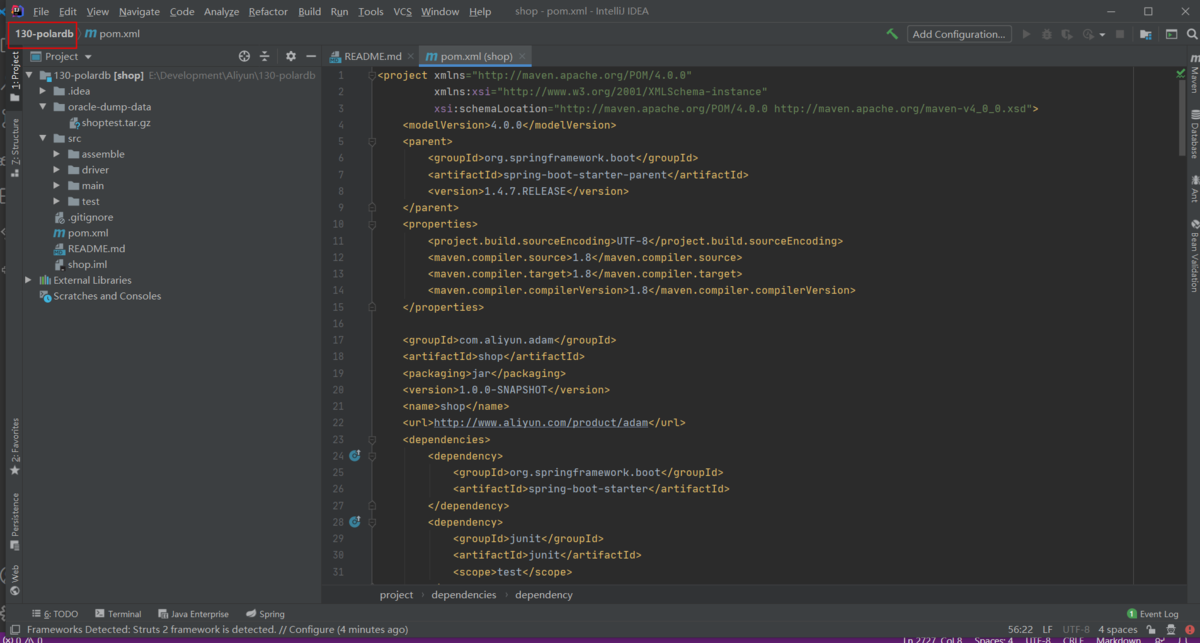The width and height of the screenshot is (1200, 643).
Task: Click the pom.xml breadcrumb in navigation bar
Action: pyautogui.click(x=112, y=33)
